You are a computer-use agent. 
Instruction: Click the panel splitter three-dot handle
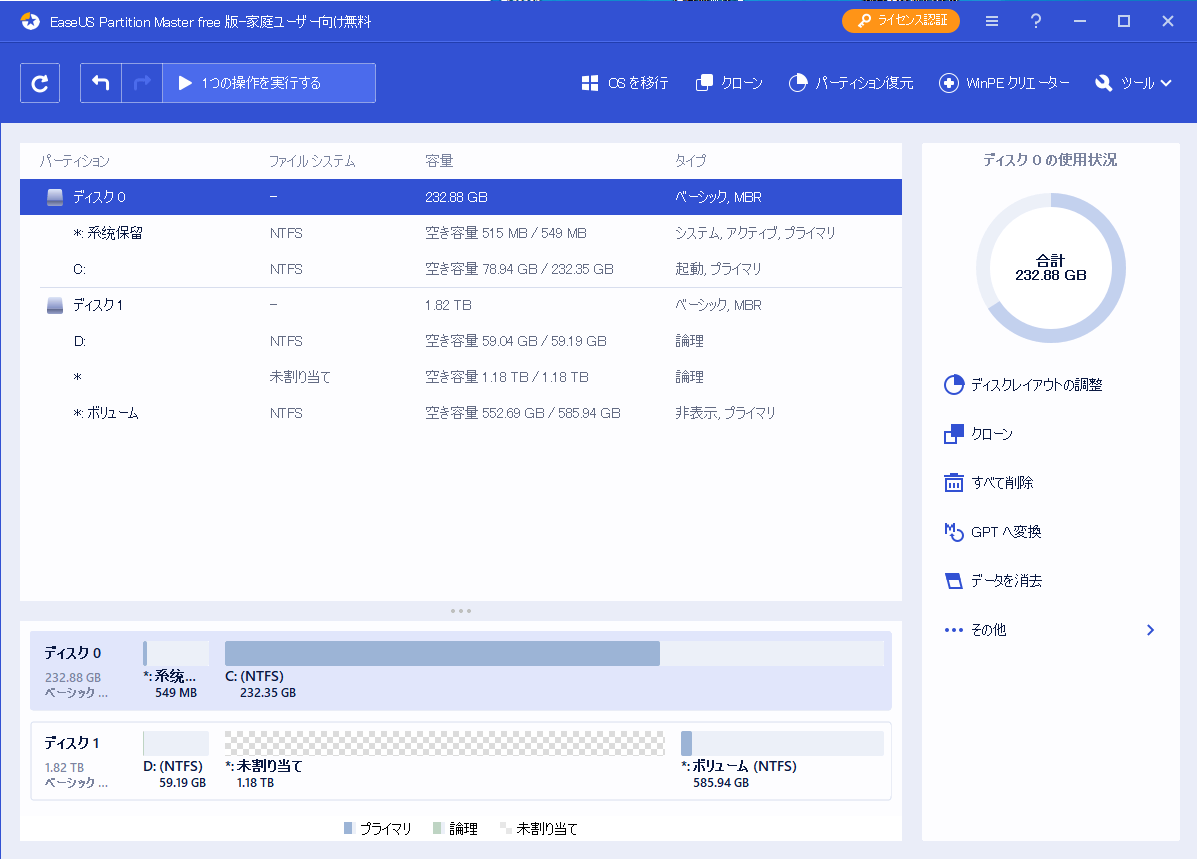pos(460,611)
